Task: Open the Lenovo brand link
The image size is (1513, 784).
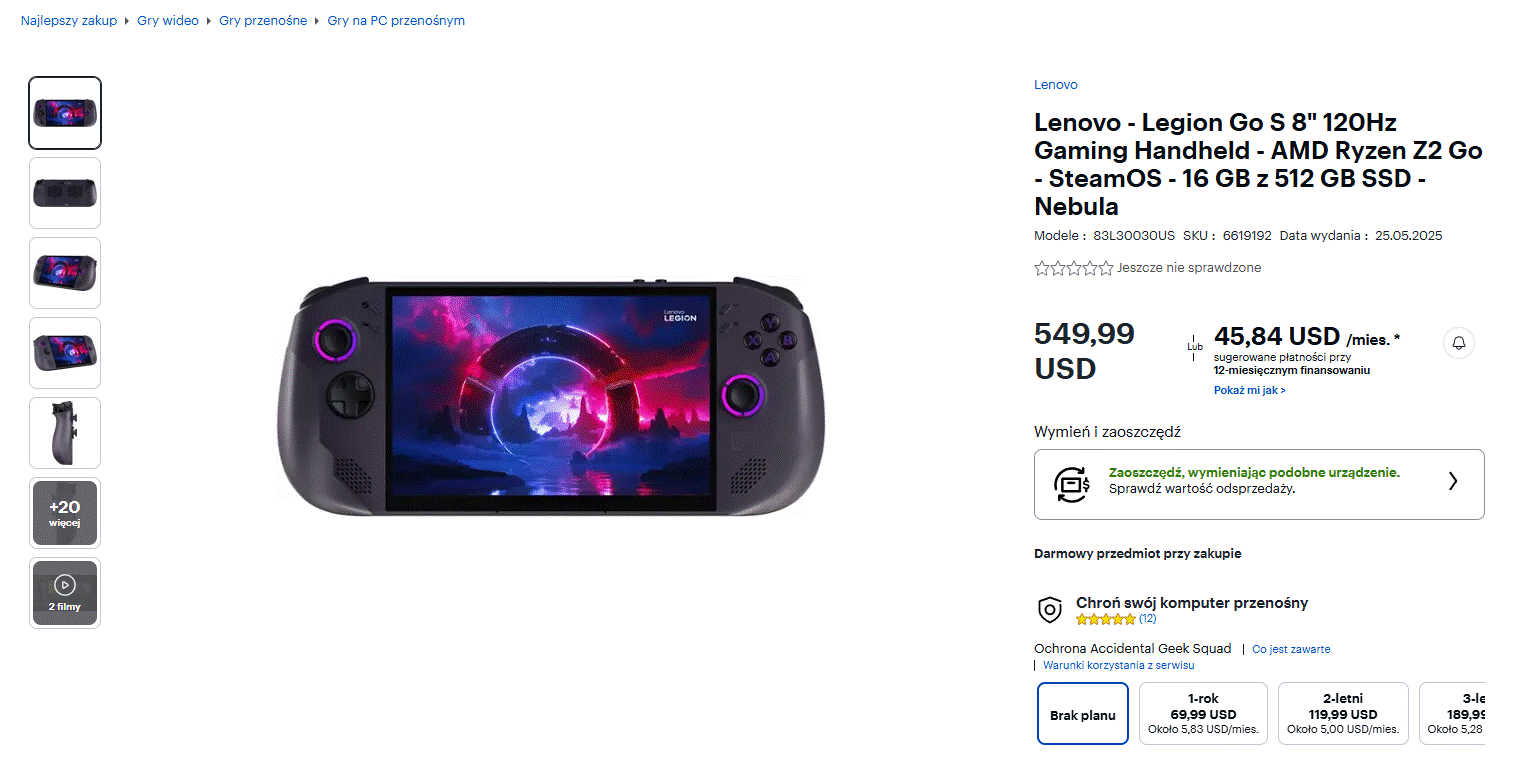Action: pos(1055,85)
